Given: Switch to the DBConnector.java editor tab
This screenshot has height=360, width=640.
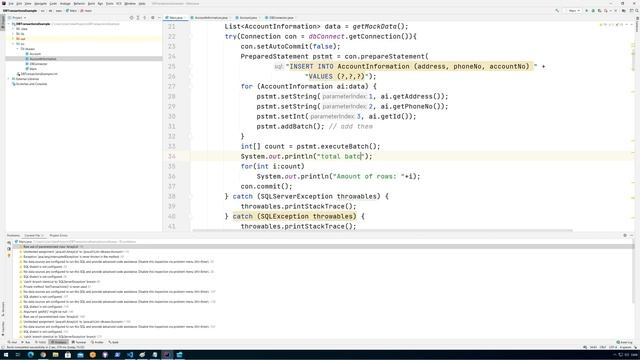Looking at the screenshot, I should 280,18.
